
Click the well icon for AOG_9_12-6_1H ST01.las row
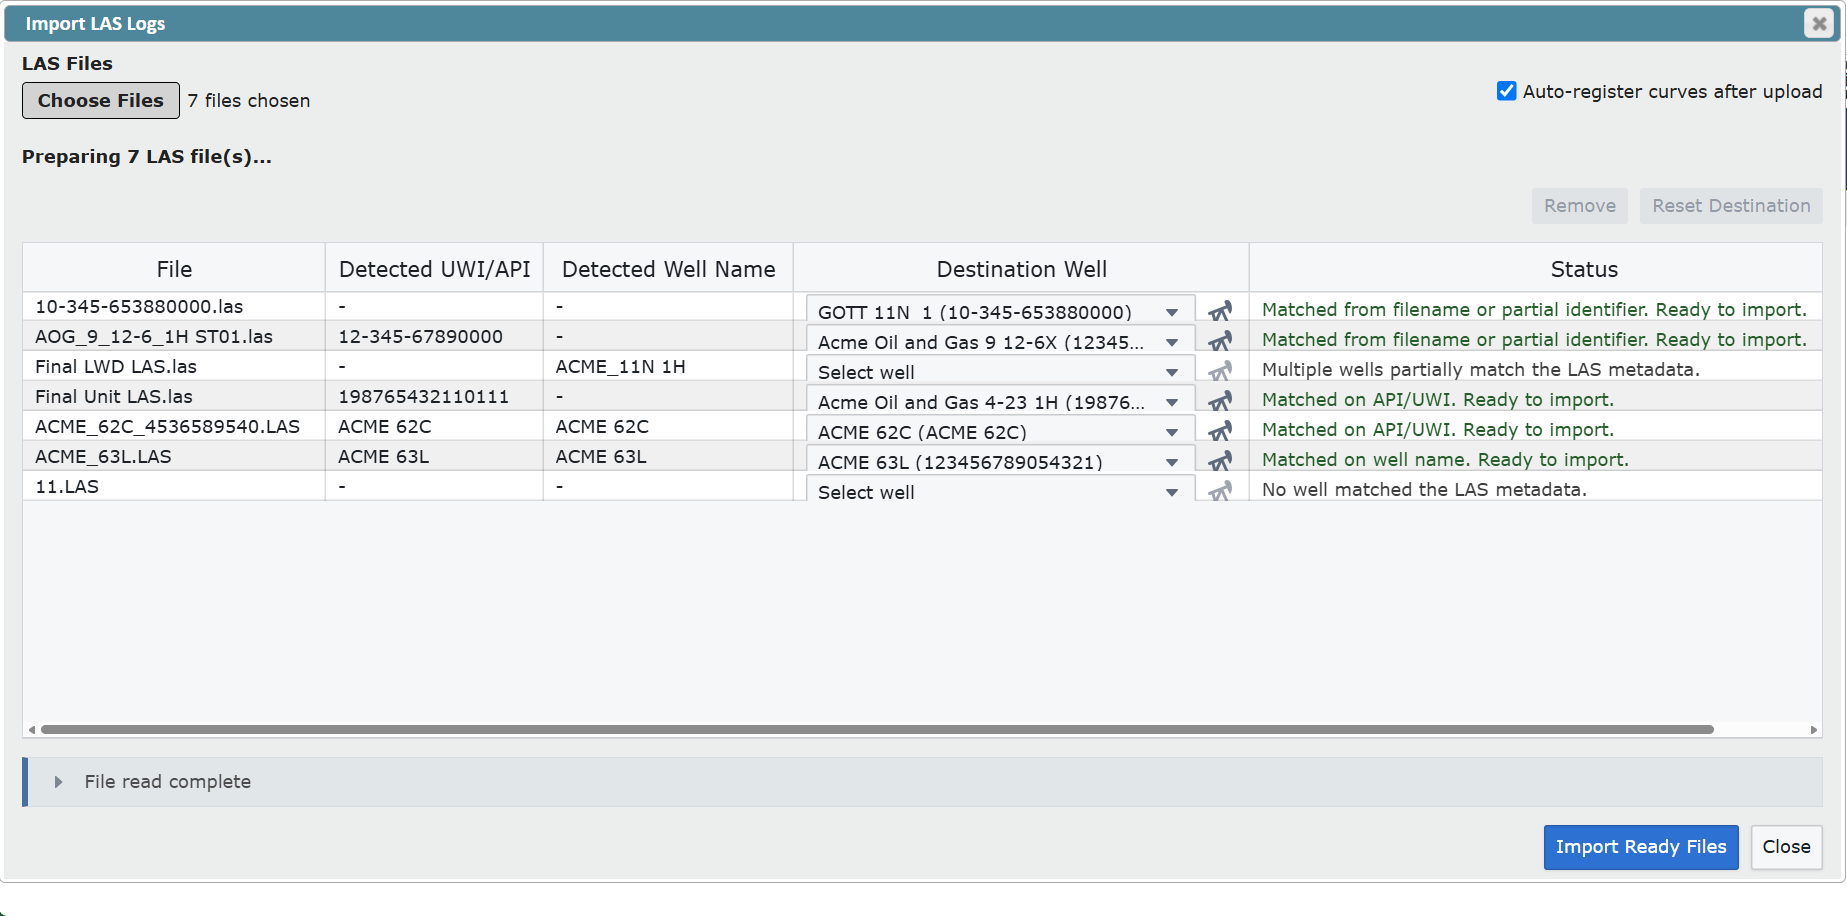point(1220,341)
